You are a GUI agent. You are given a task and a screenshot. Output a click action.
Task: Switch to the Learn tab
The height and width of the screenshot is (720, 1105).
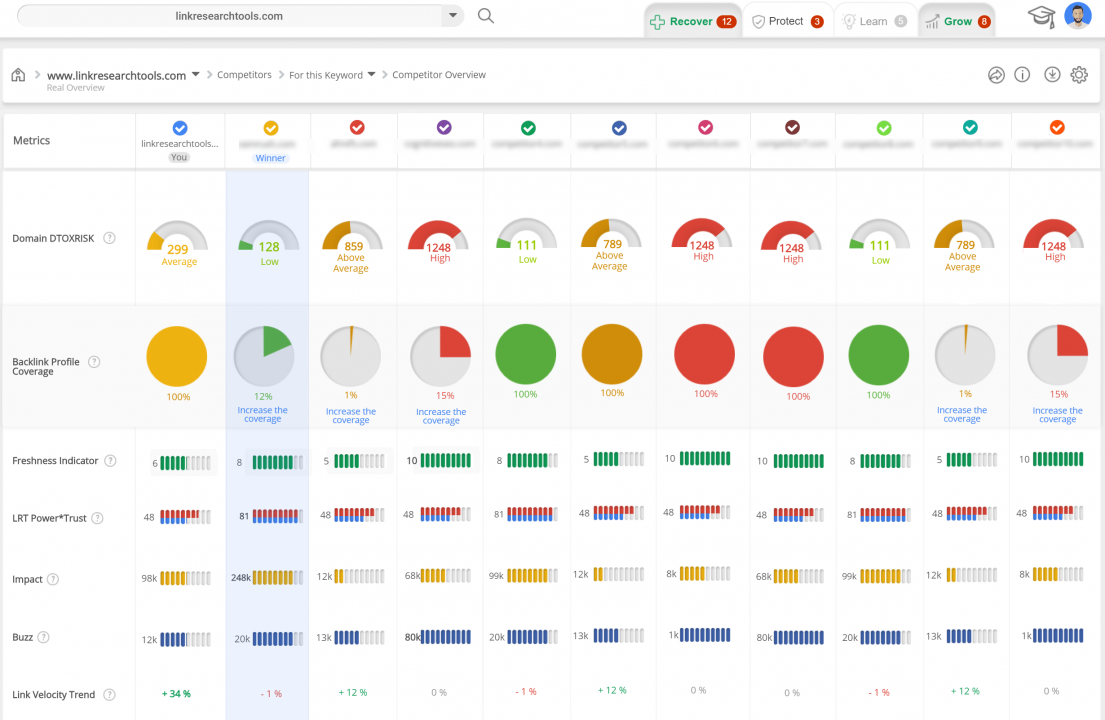click(875, 21)
